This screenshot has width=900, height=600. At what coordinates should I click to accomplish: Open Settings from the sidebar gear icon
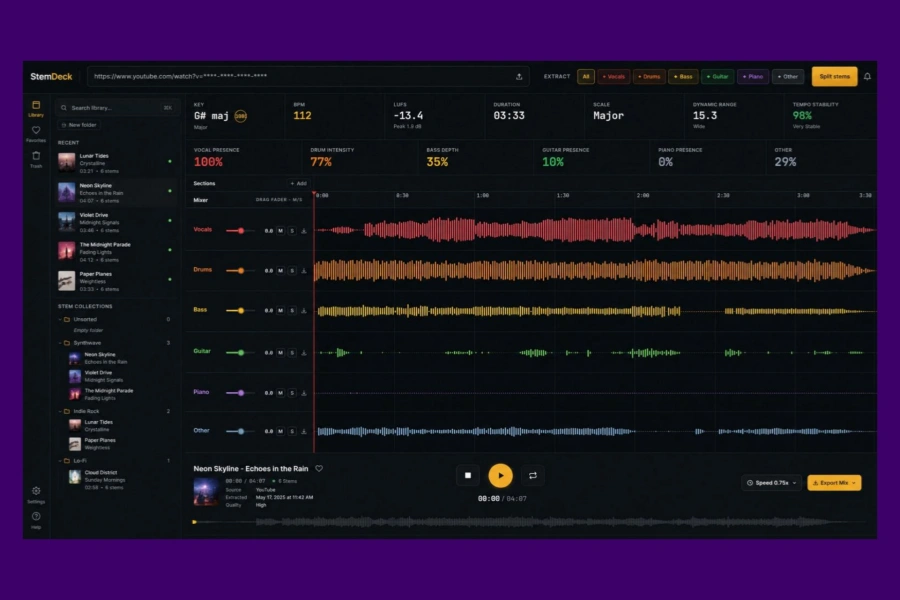pos(36,494)
